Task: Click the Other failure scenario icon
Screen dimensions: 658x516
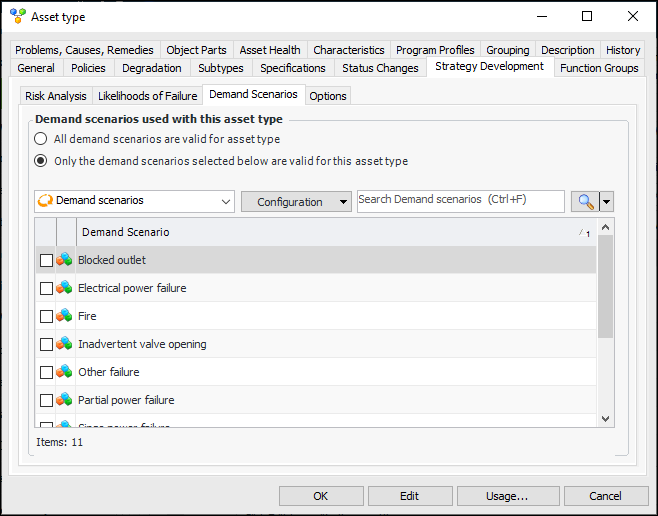Action: click(x=64, y=372)
